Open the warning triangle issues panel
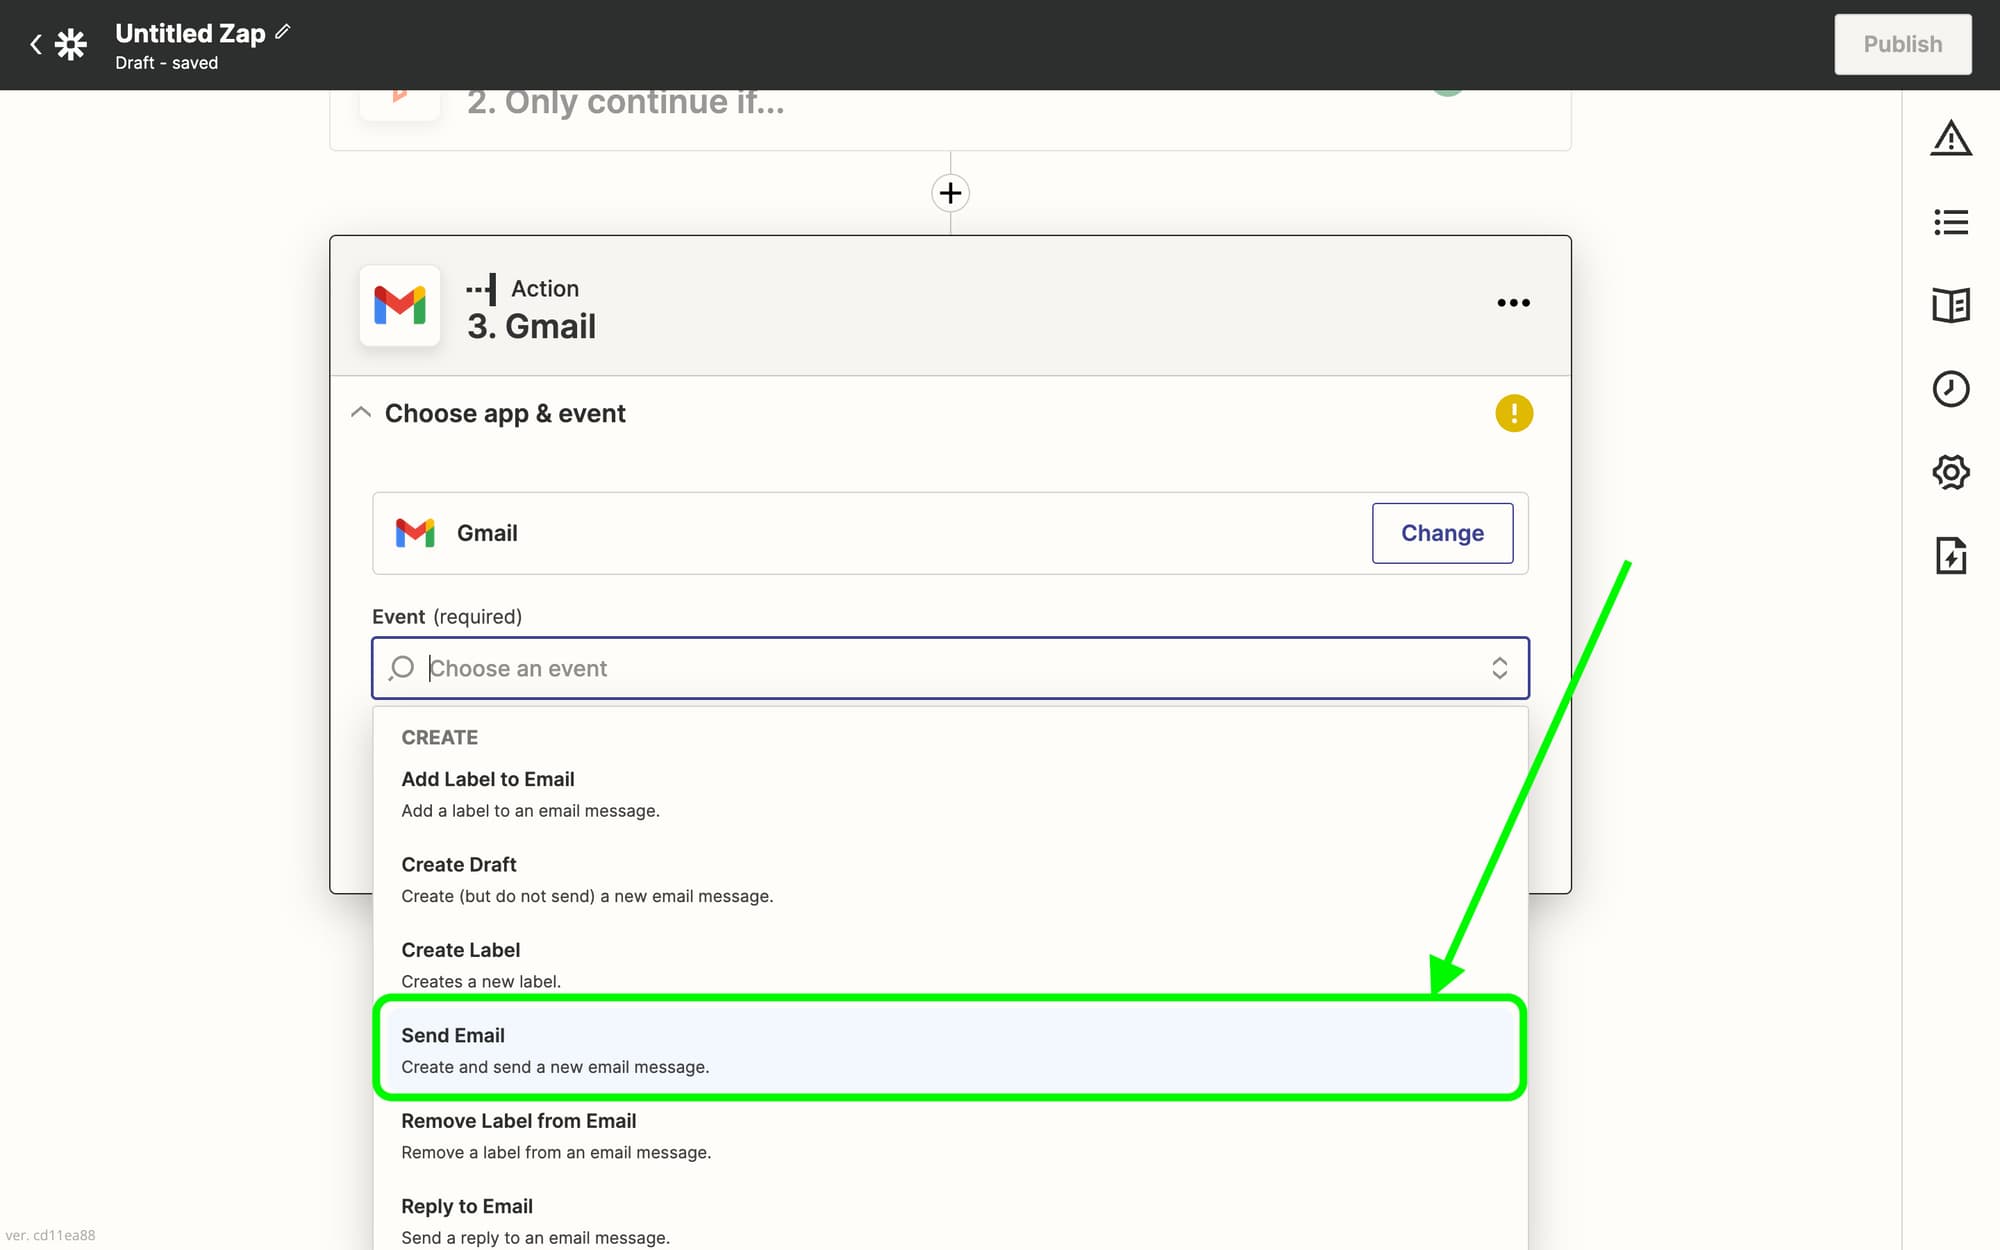The image size is (2000, 1250). (x=1950, y=139)
